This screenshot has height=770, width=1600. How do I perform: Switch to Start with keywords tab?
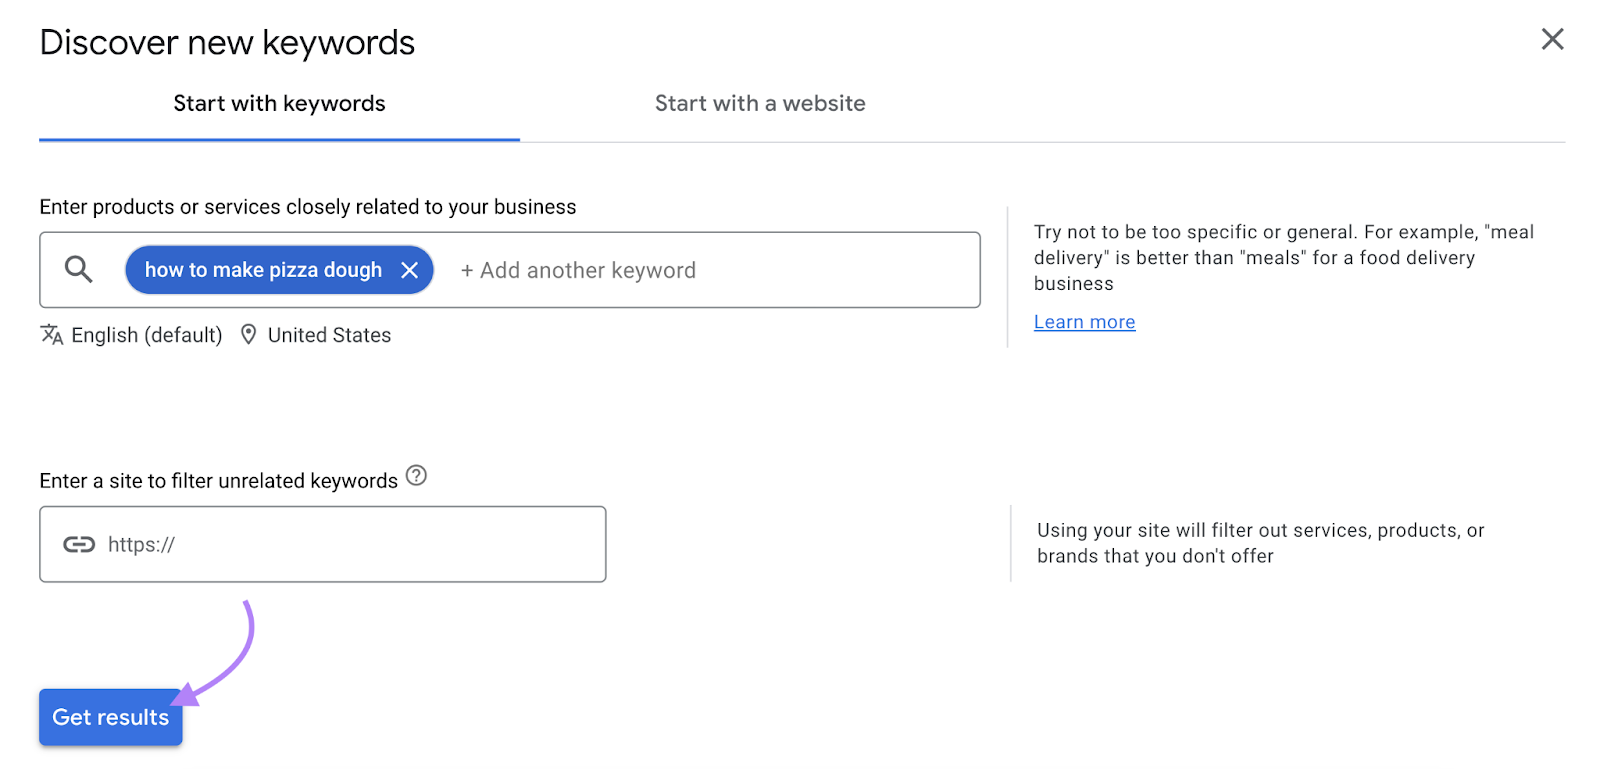[x=279, y=104]
